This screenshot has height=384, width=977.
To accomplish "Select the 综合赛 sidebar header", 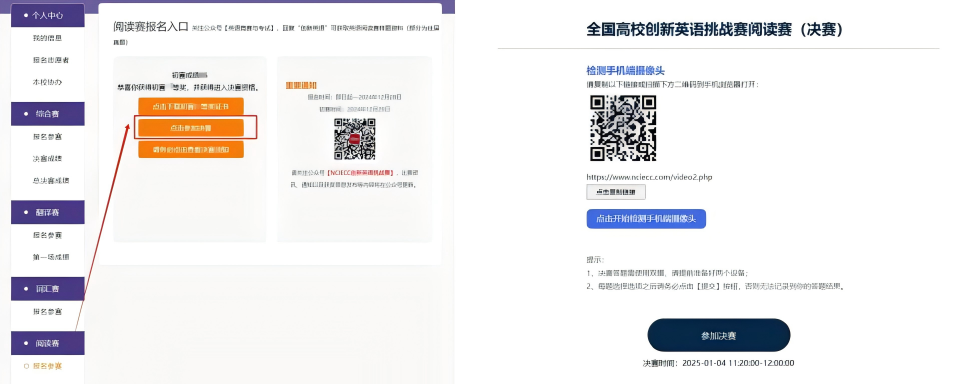I will click(x=47, y=113).
